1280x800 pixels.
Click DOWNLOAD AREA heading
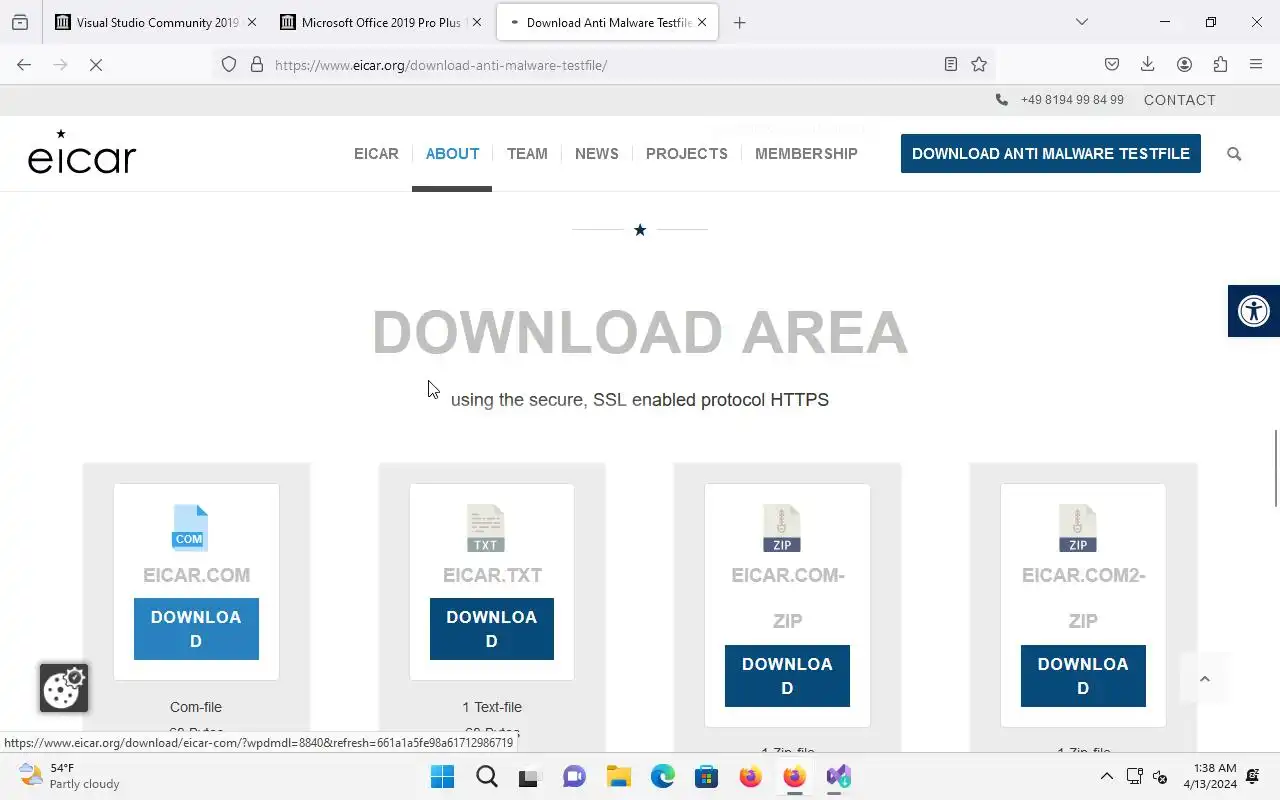click(640, 332)
